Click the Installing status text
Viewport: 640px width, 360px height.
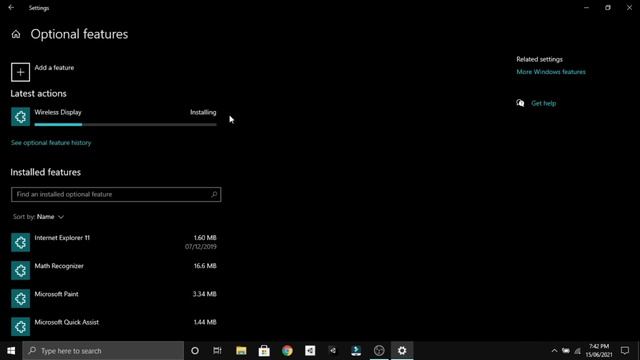[203, 112]
